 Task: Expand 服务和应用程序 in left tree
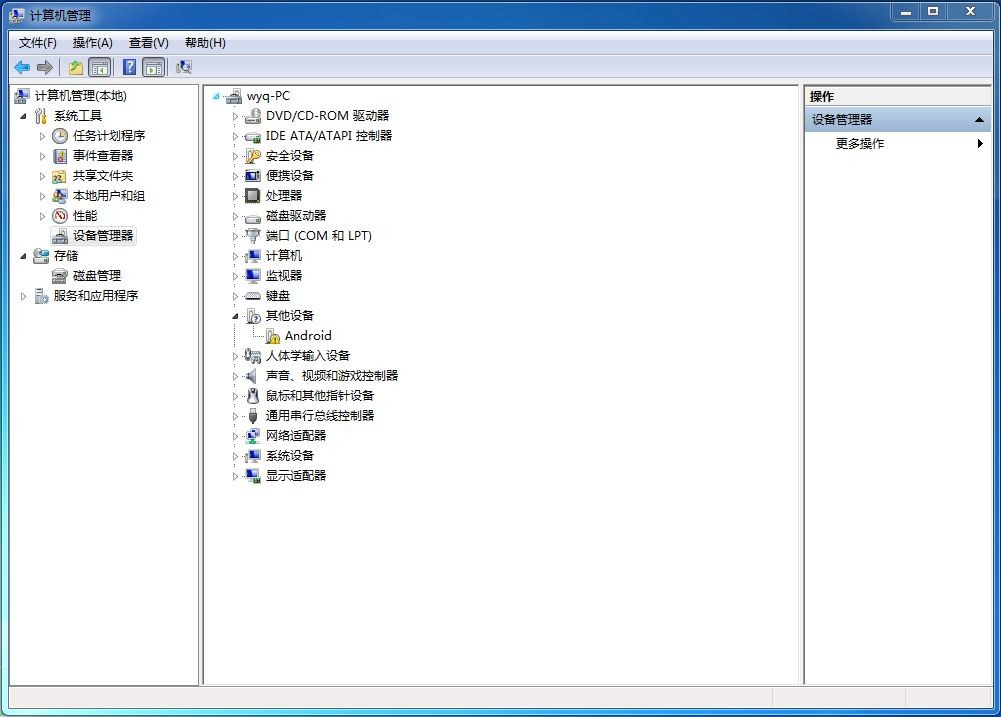(24, 297)
